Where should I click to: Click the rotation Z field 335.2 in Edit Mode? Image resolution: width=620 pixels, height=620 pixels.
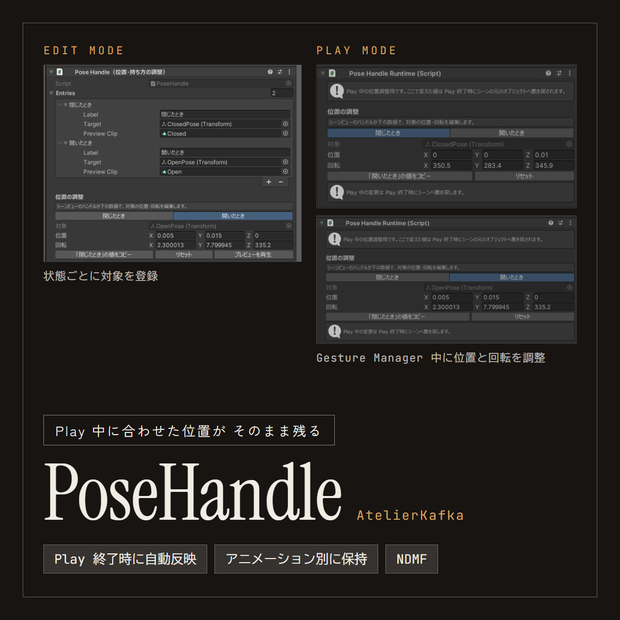[x=273, y=245]
